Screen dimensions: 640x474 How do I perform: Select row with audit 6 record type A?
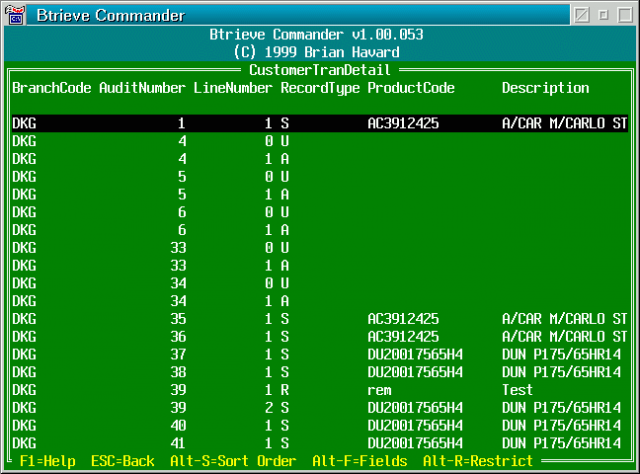(320, 230)
